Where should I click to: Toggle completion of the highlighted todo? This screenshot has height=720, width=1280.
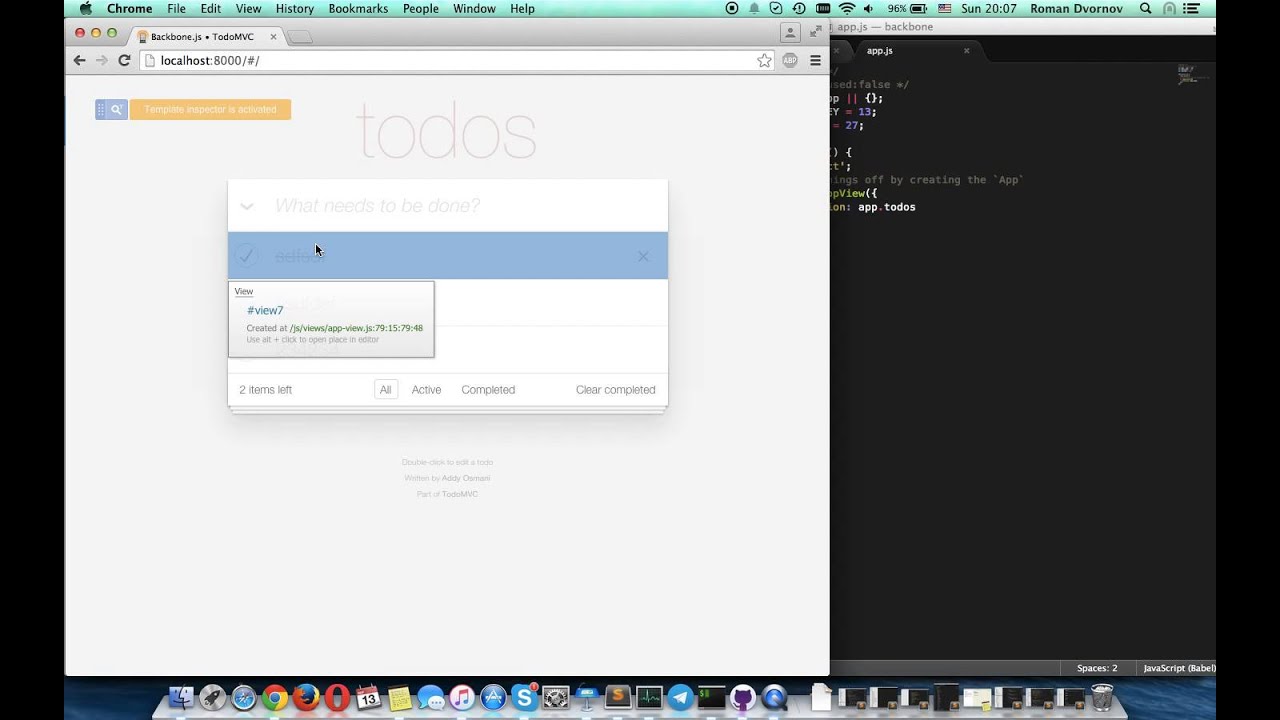246,256
